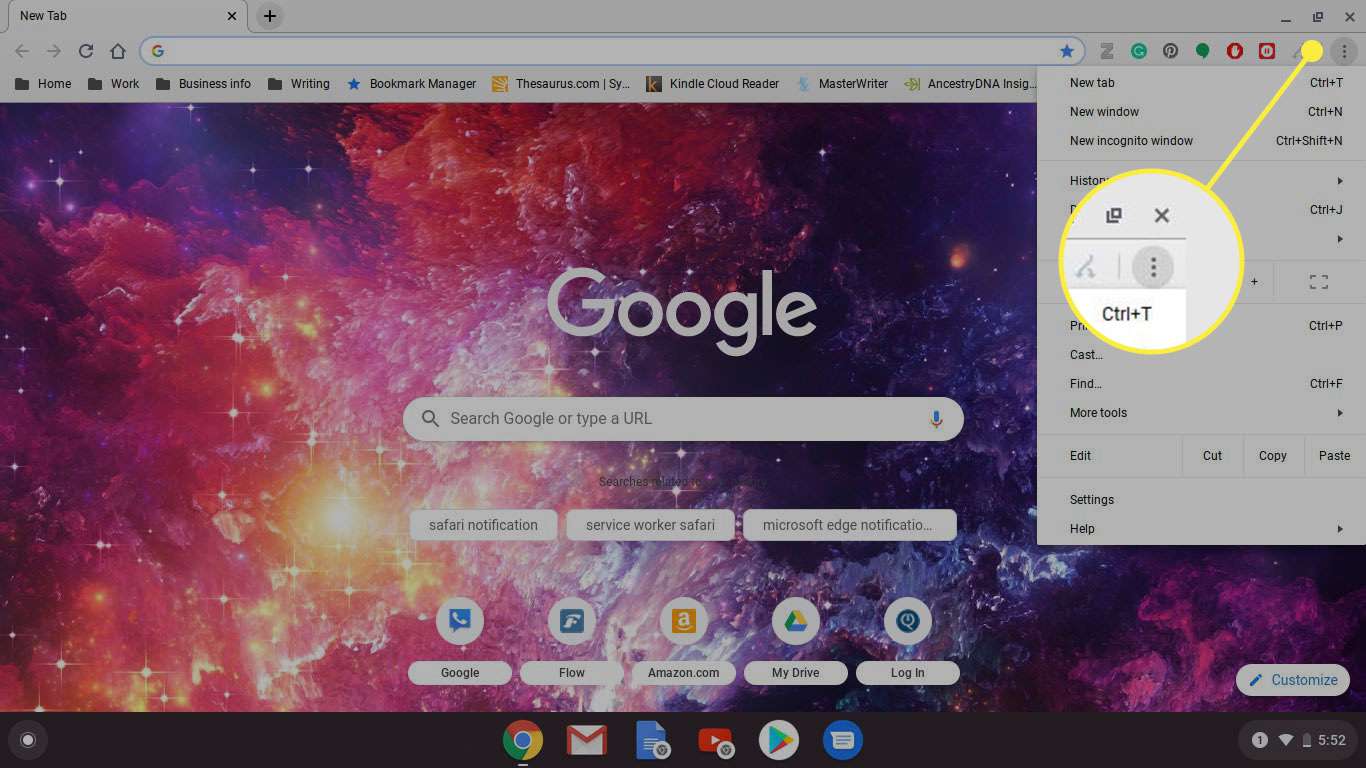Click the safari notification suggestion chip

(483, 525)
